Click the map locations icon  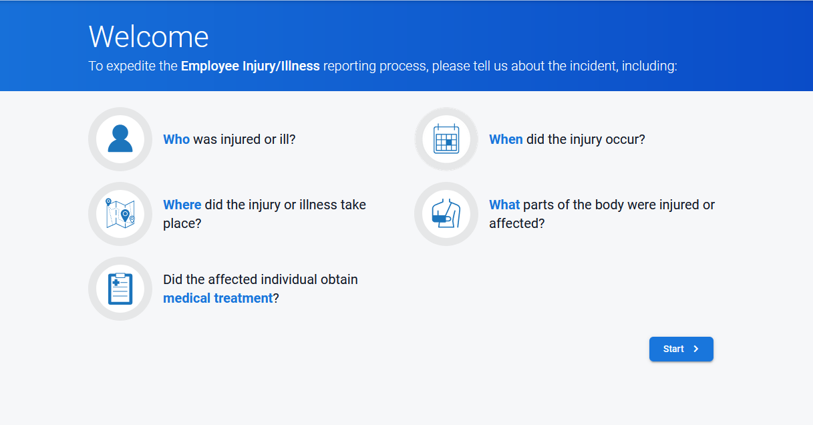(120, 214)
